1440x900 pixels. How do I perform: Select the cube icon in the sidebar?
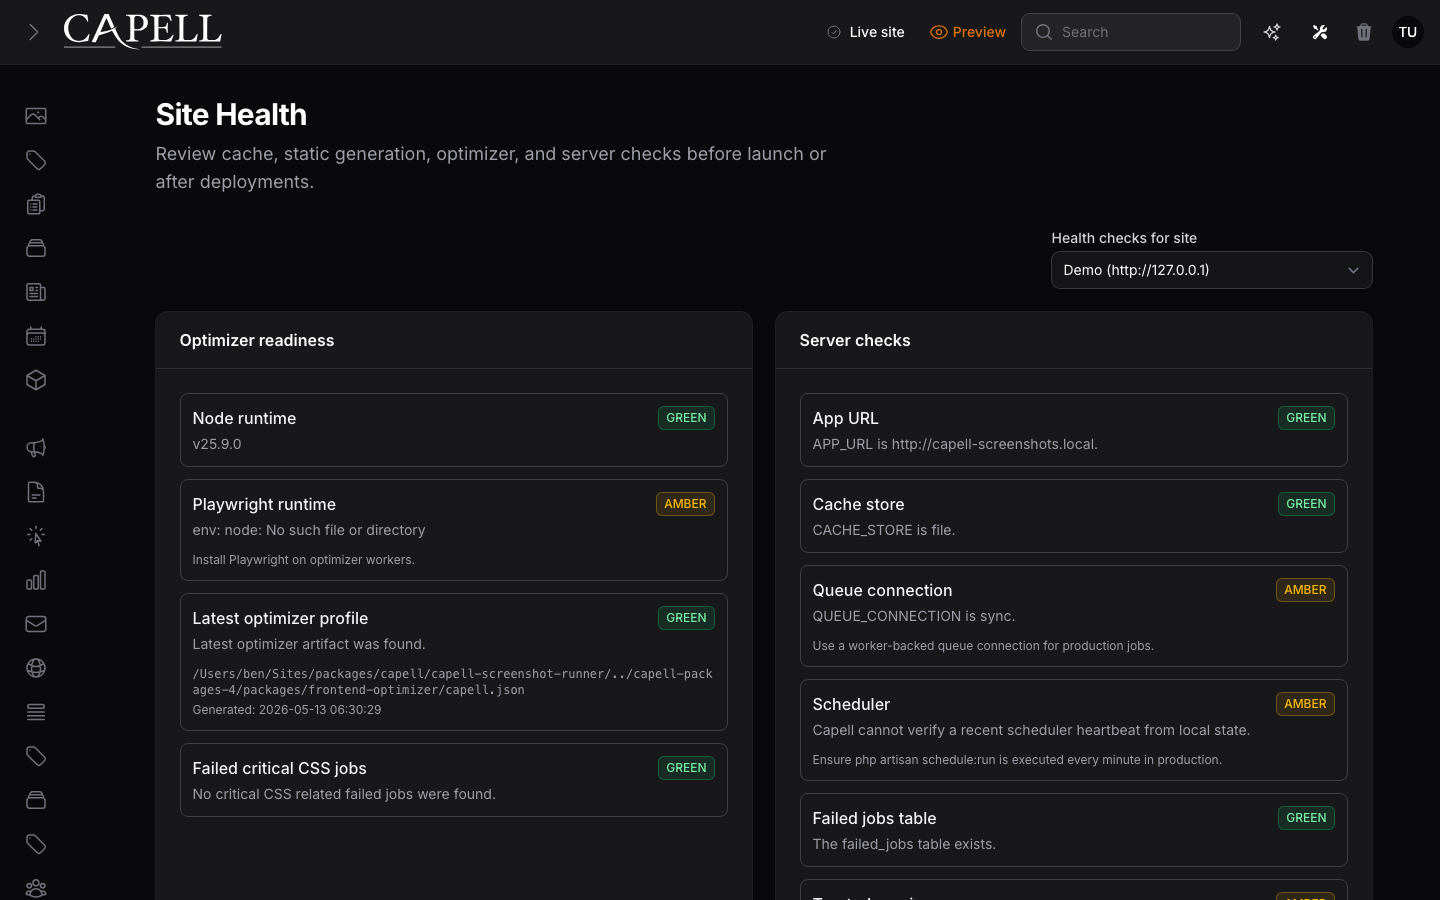(x=36, y=380)
